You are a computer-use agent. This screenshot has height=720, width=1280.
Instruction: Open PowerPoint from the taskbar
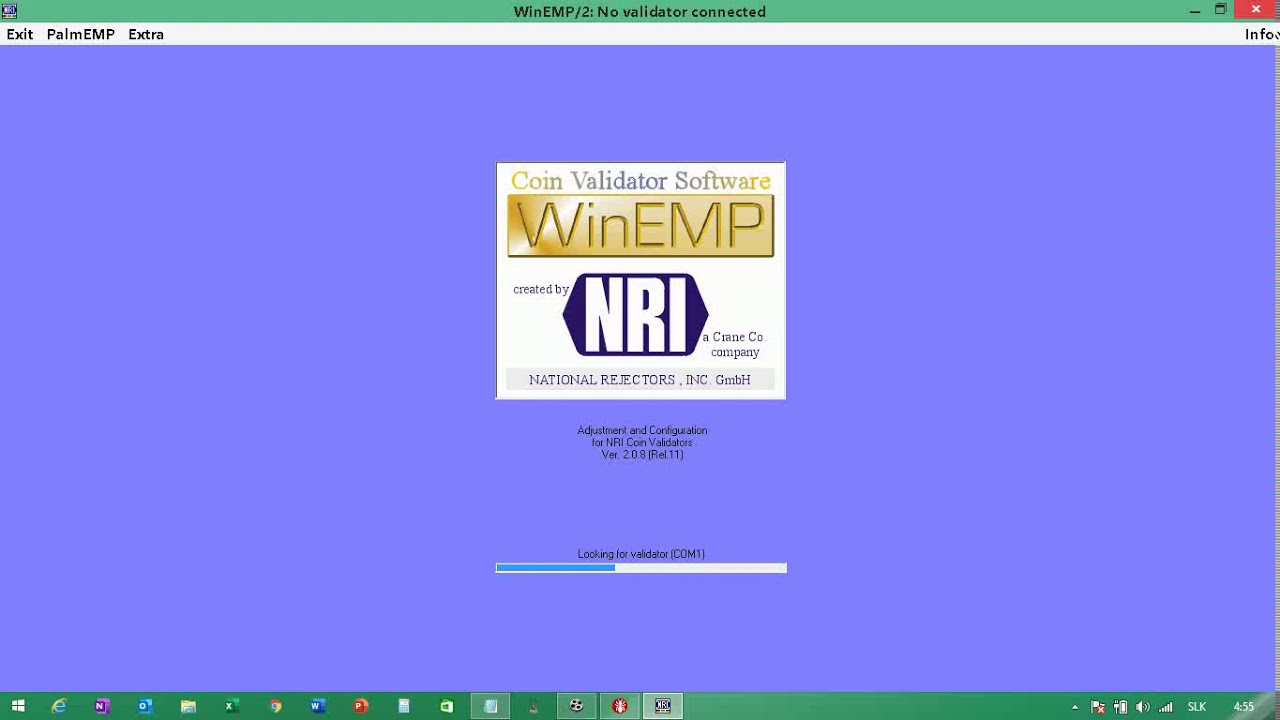click(x=361, y=706)
